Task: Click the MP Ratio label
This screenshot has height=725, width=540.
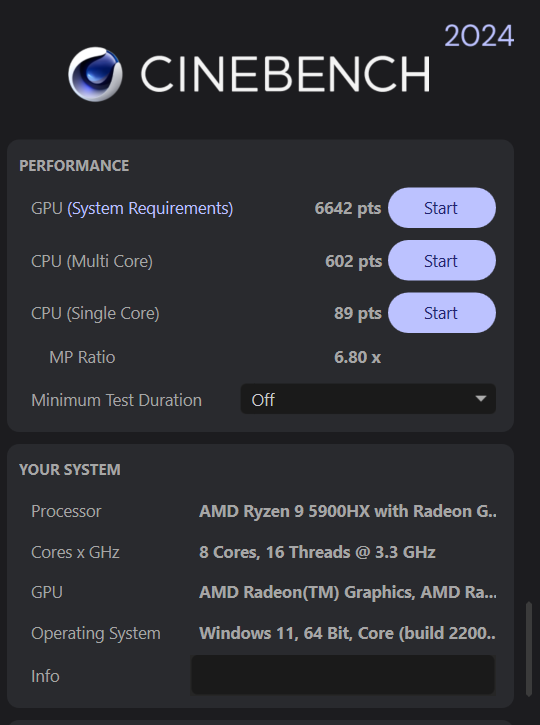Action: coord(82,357)
